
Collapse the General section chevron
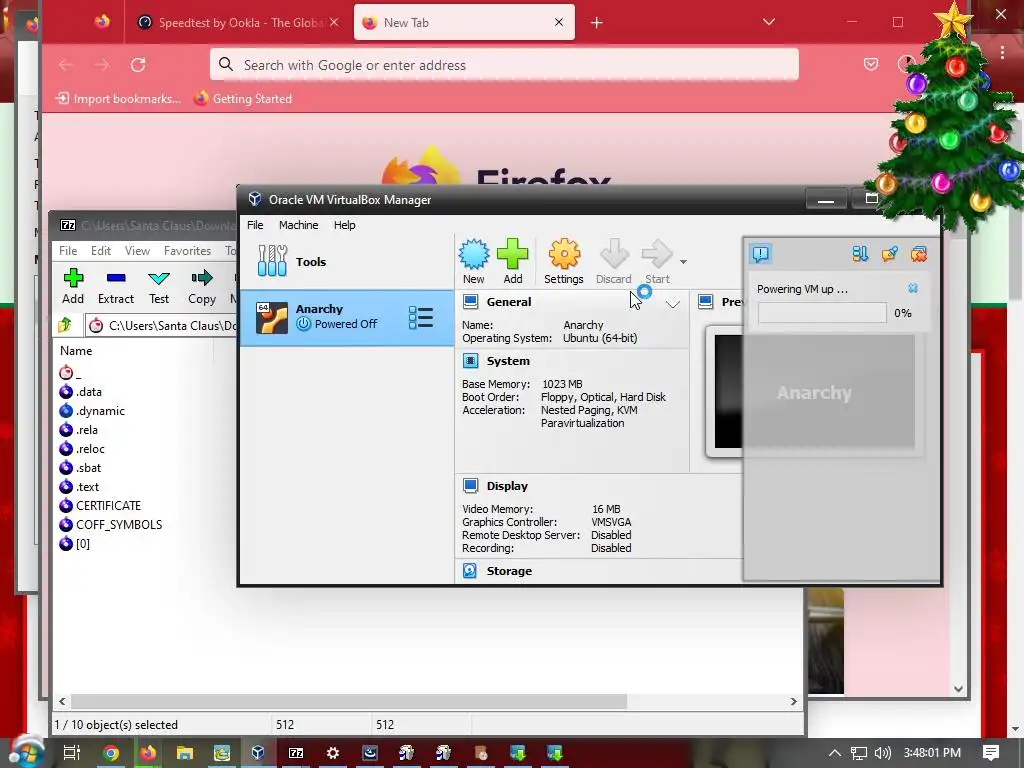[x=673, y=304]
